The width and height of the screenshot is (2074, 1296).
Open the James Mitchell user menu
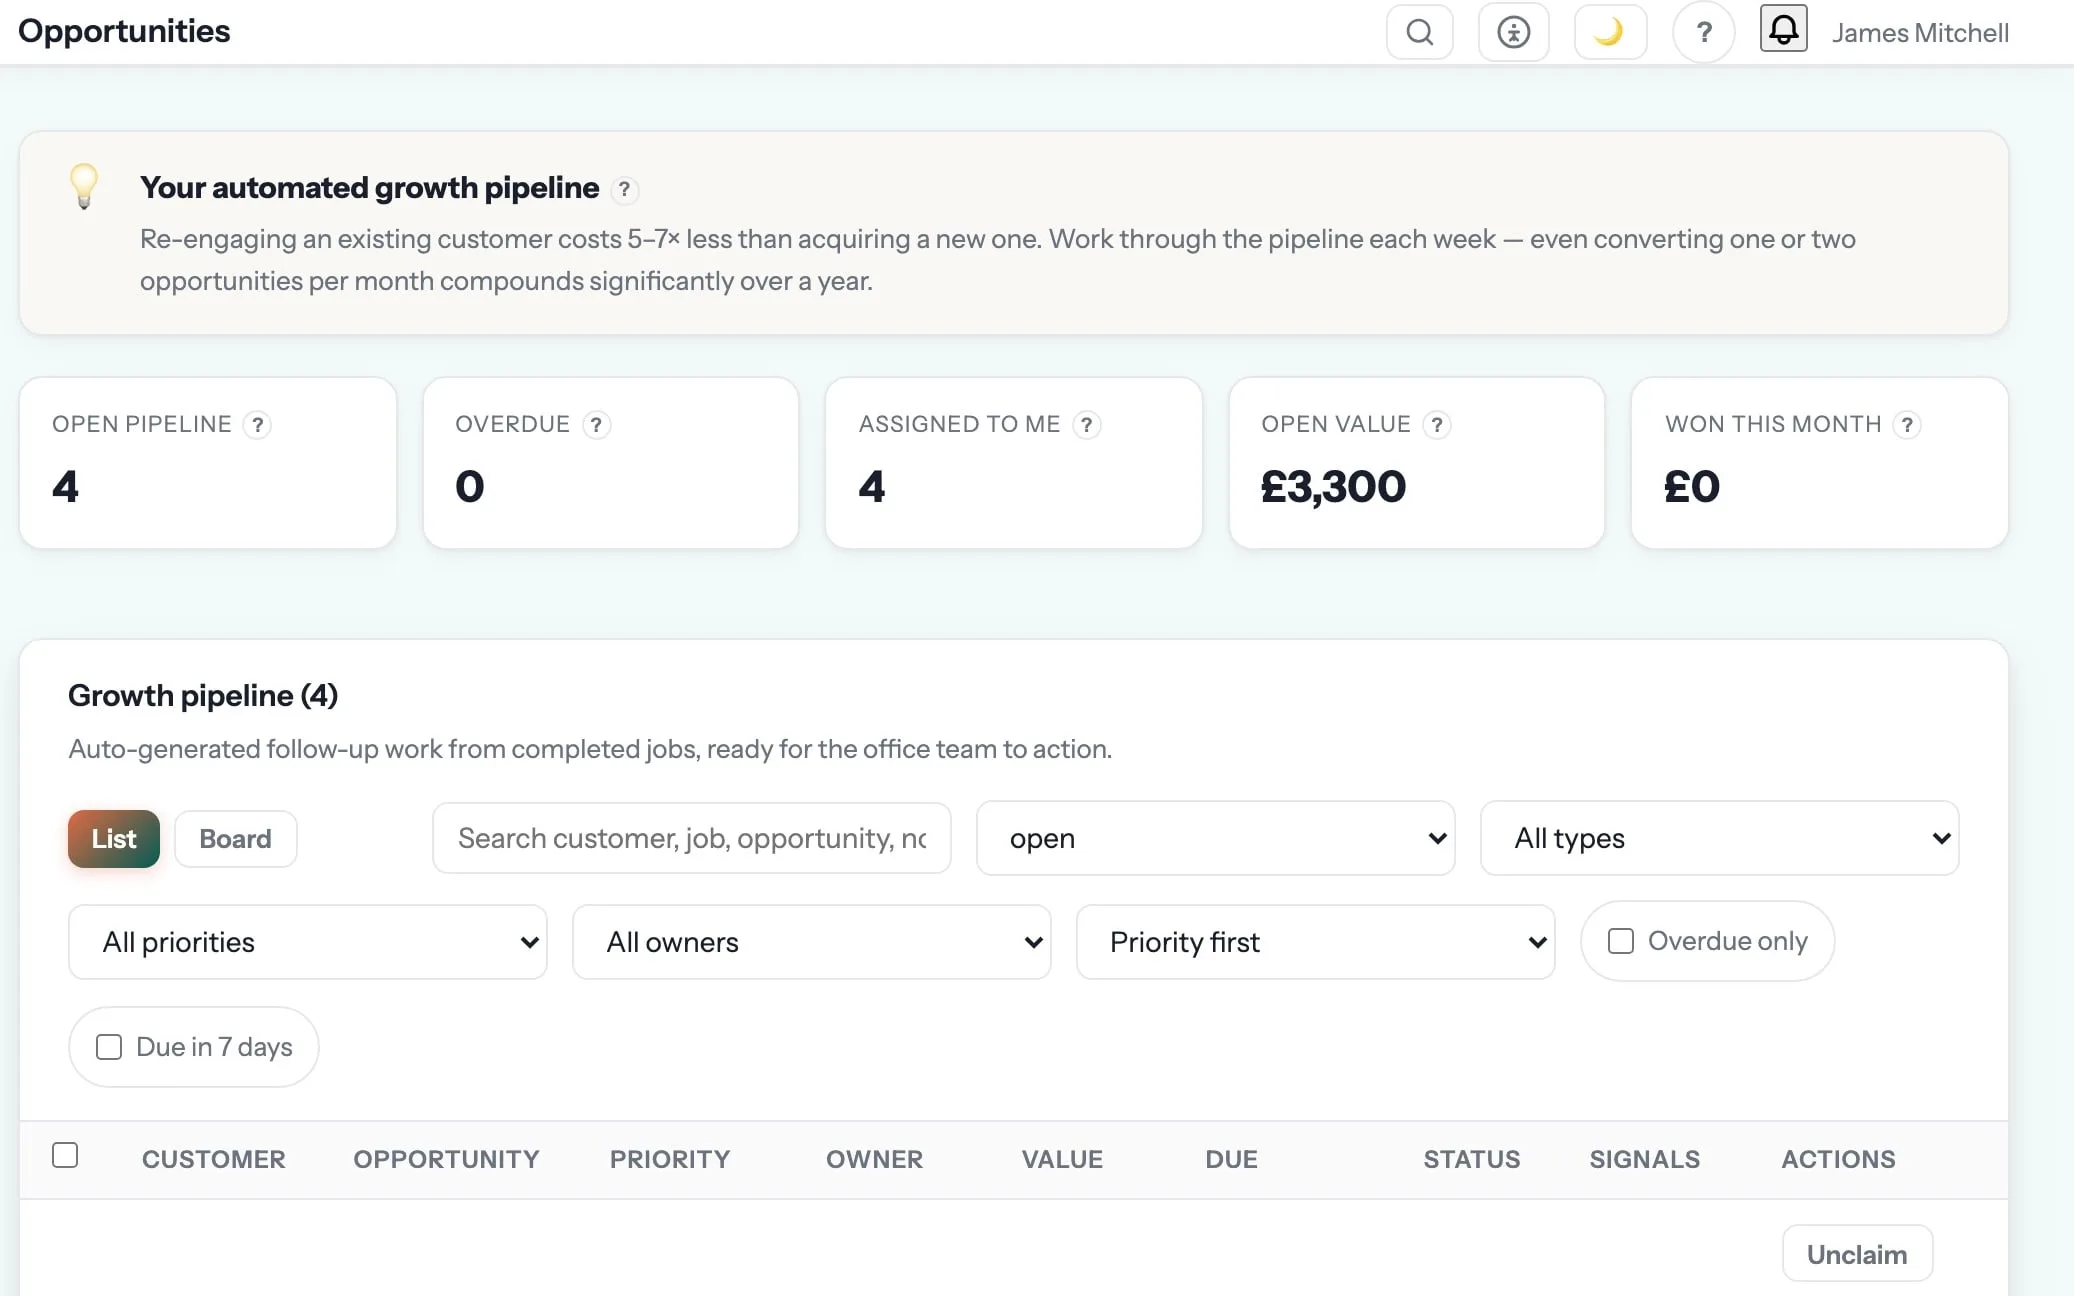[x=1920, y=33]
